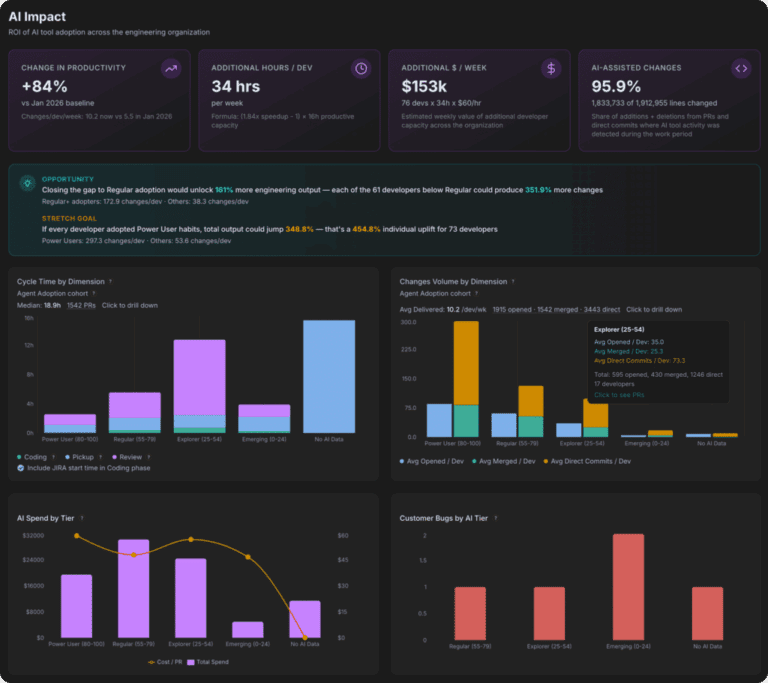Toggle Avg Direct Commits / Dev legend series

pos(587,462)
